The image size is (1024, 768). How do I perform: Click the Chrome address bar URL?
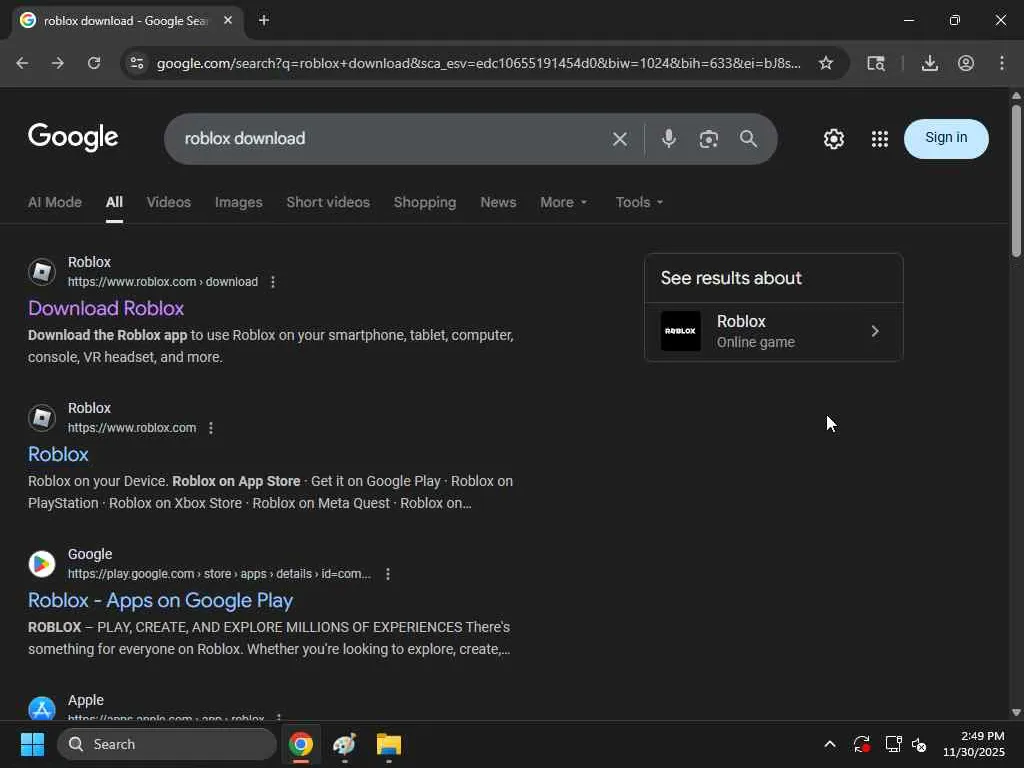(478, 63)
